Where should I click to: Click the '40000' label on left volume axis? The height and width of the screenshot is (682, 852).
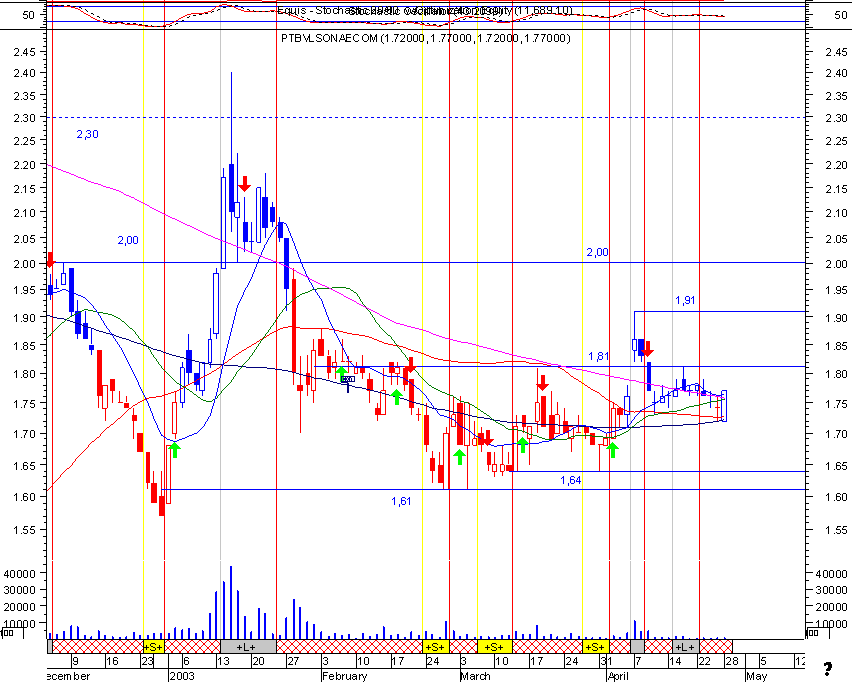pos(20,573)
